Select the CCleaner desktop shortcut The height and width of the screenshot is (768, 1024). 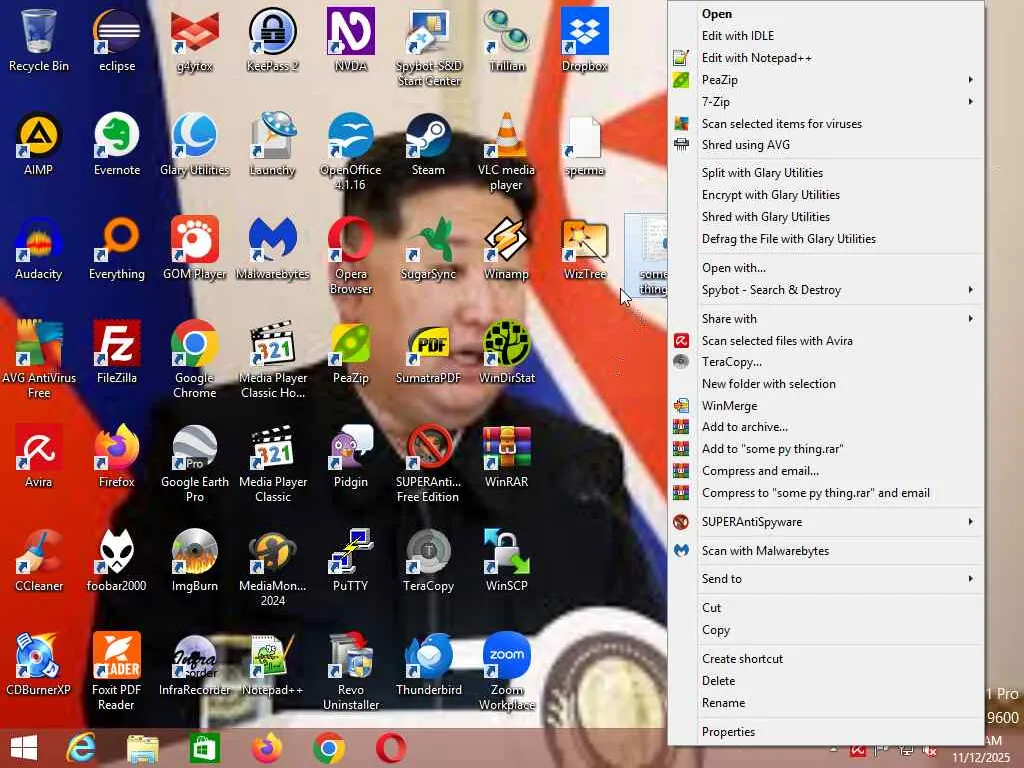click(39, 560)
